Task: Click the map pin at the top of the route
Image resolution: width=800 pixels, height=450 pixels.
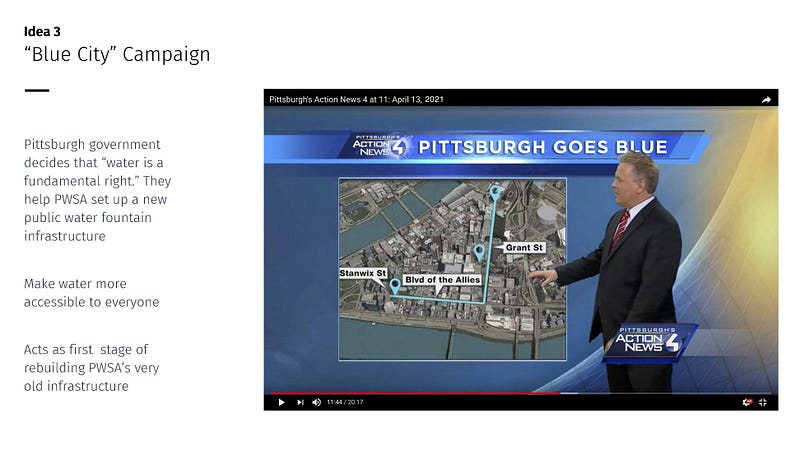Action: click(x=494, y=193)
